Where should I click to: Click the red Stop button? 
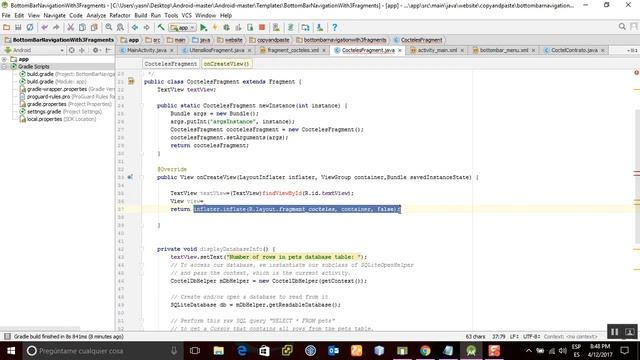click(x=262, y=27)
